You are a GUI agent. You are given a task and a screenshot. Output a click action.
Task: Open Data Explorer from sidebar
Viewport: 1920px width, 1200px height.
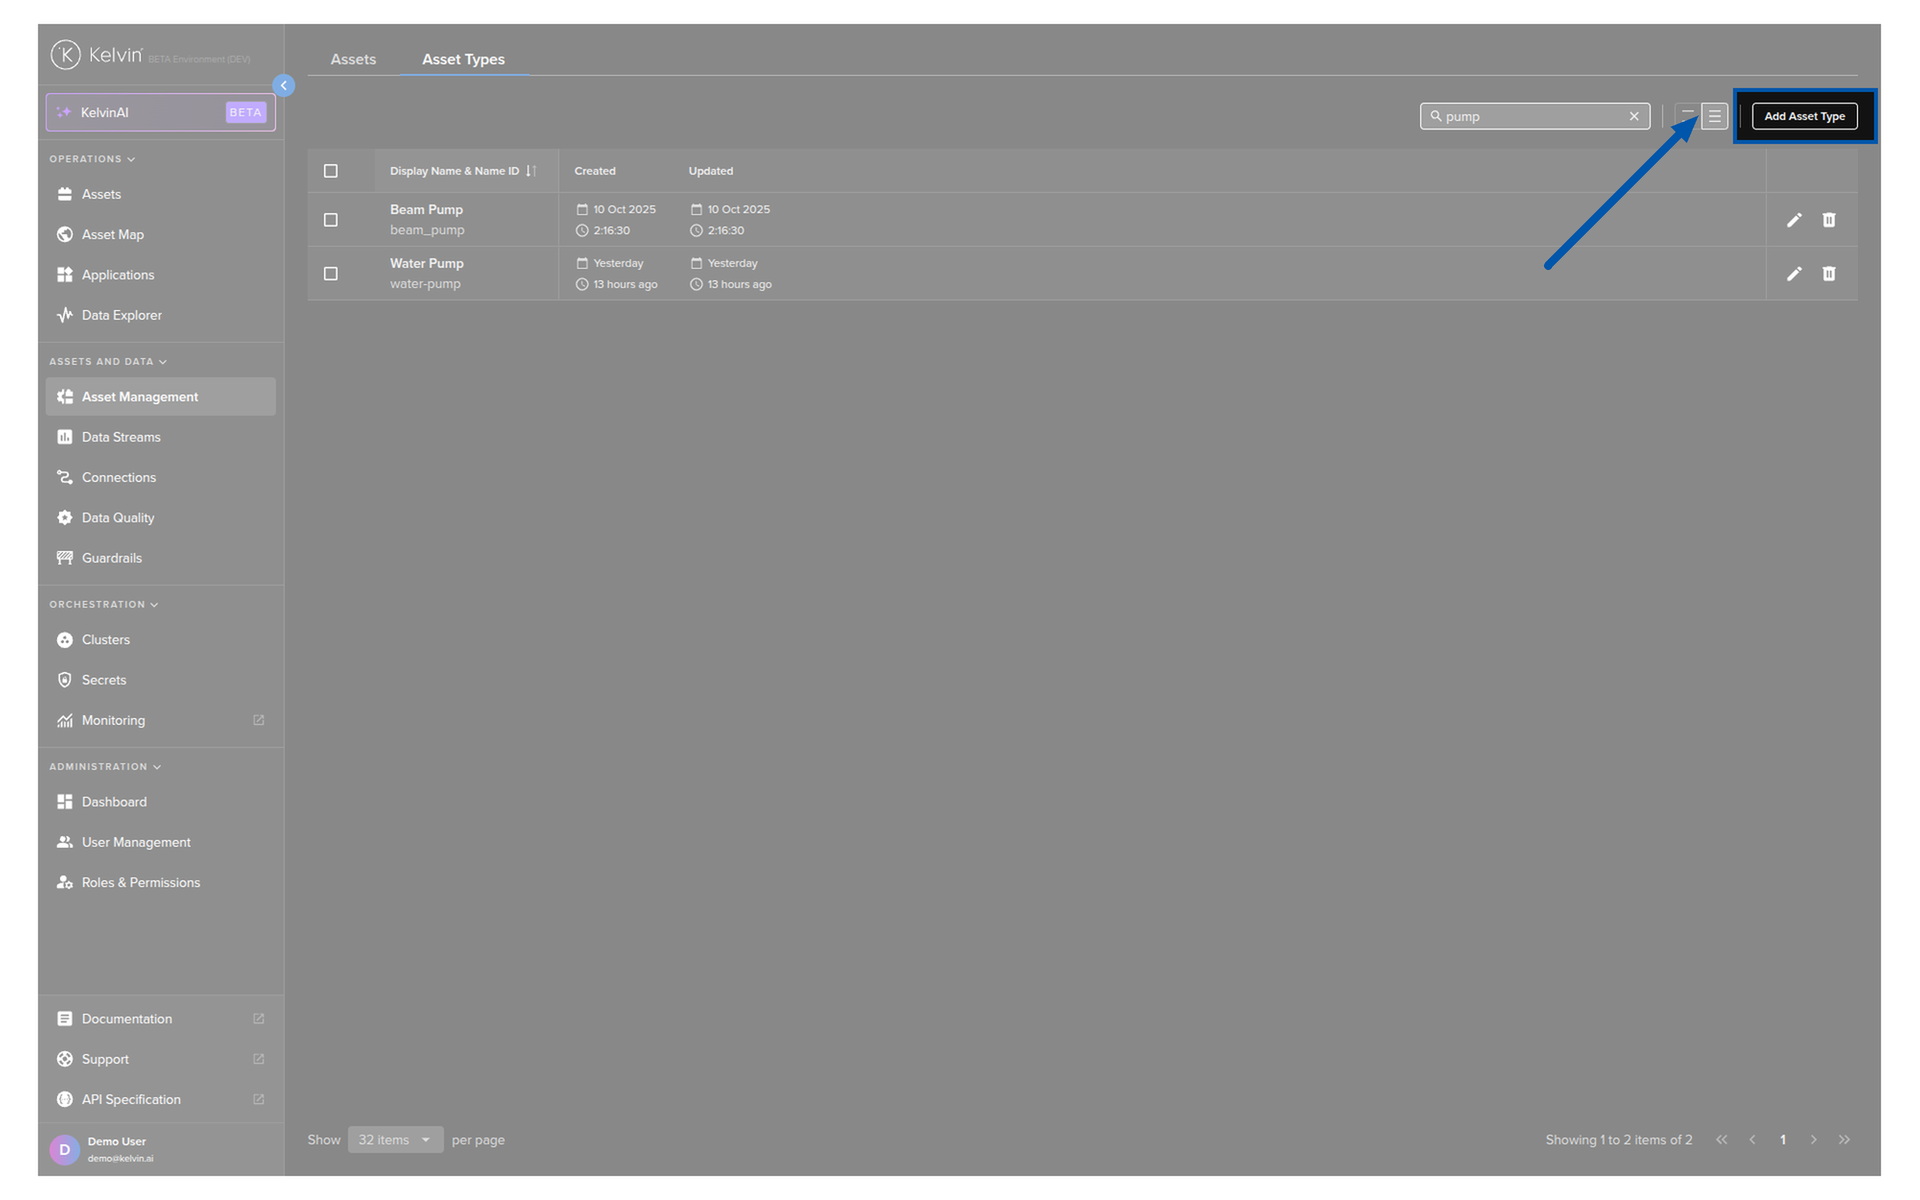click(121, 315)
